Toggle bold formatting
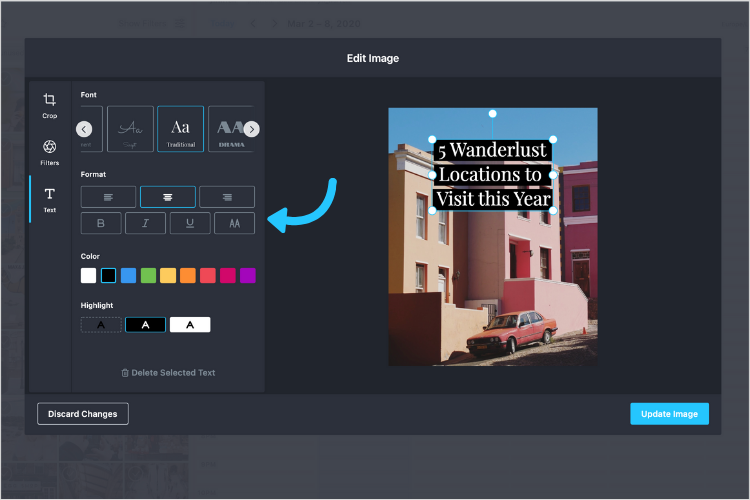The height and width of the screenshot is (500, 750). tap(101, 223)
